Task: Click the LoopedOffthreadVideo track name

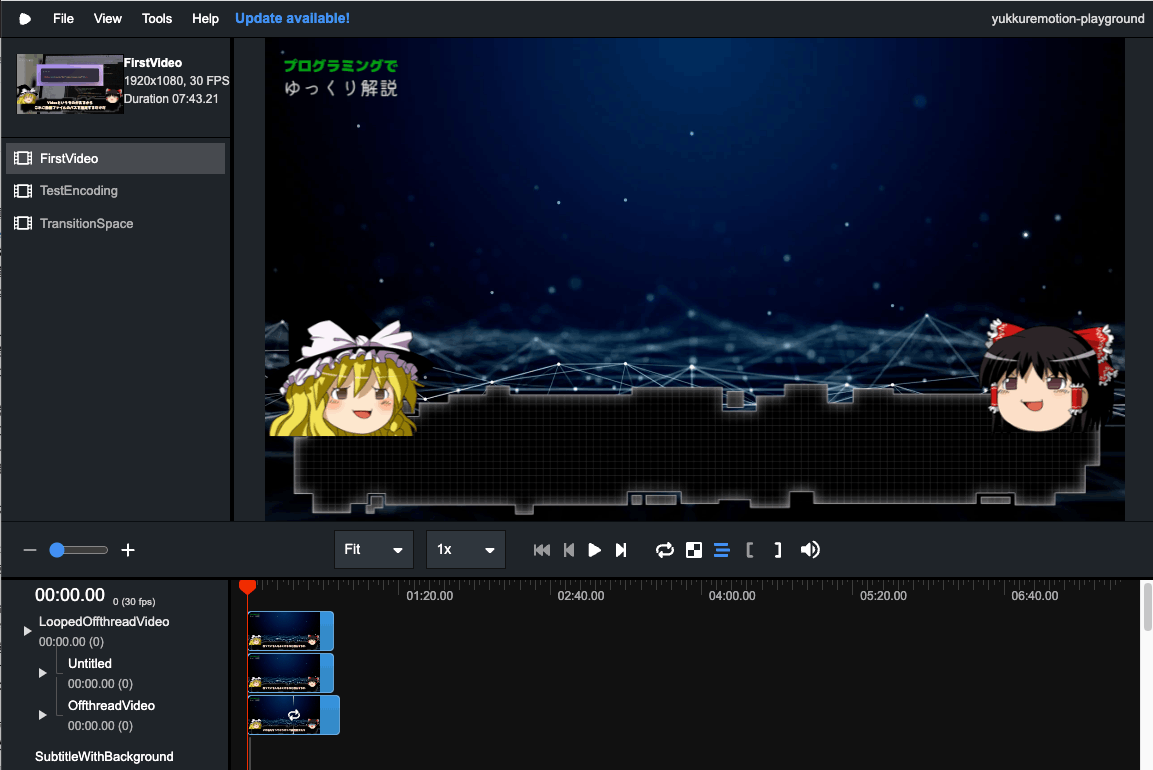Action: (104, 621)
